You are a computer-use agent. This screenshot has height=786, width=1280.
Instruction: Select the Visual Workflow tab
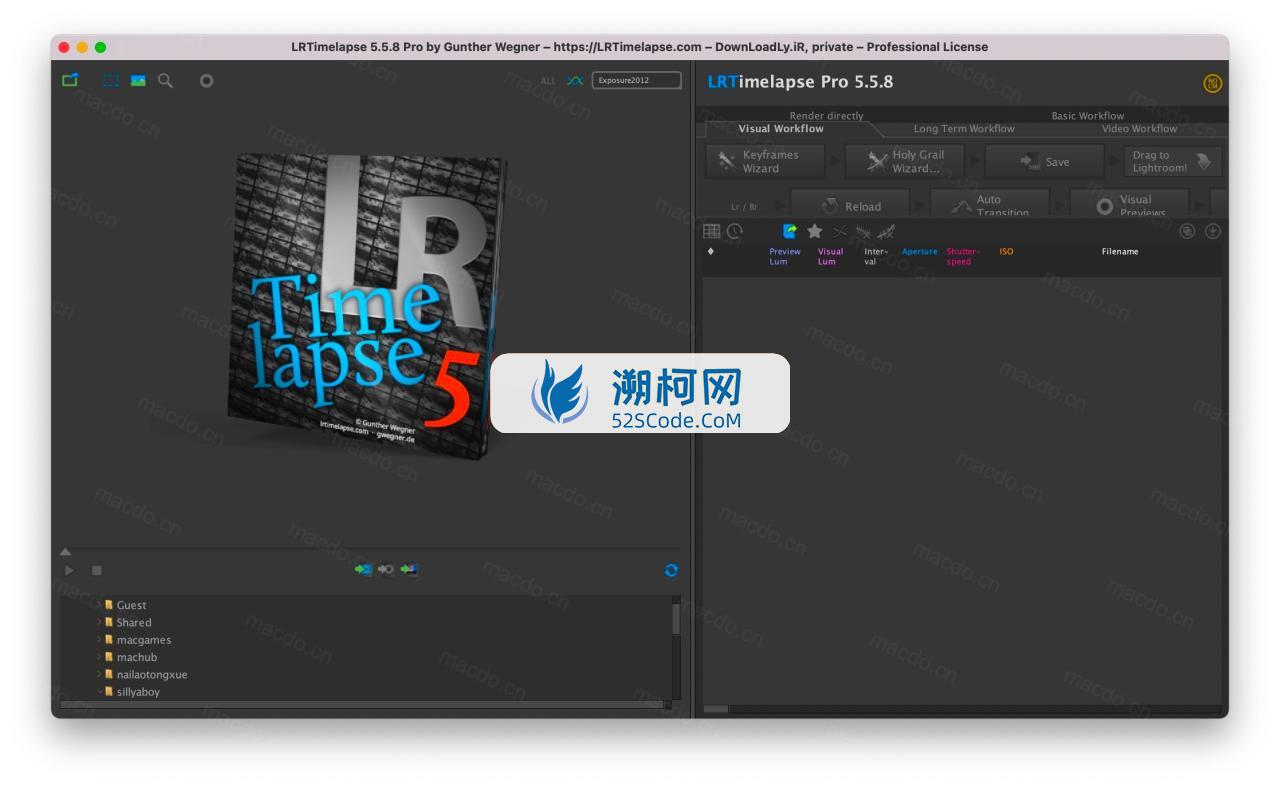[x=781, y=129]
